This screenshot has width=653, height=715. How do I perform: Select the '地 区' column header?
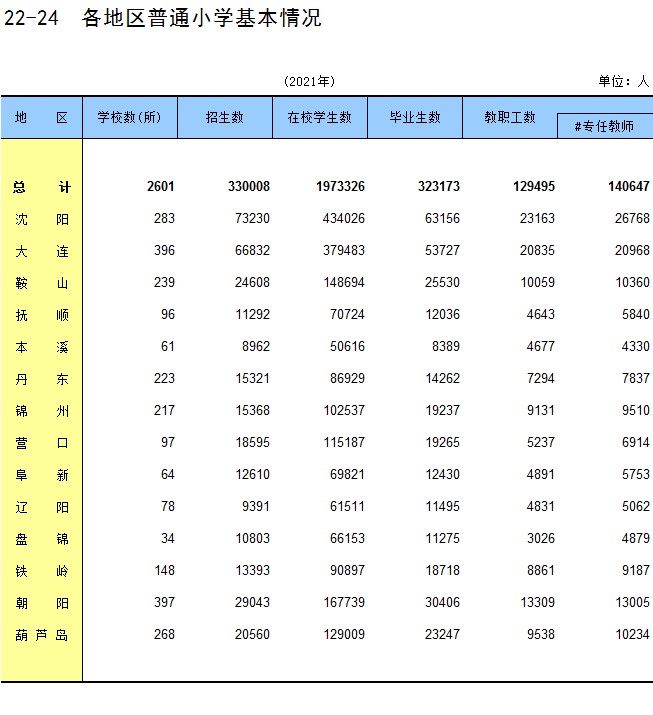point(41,118)
